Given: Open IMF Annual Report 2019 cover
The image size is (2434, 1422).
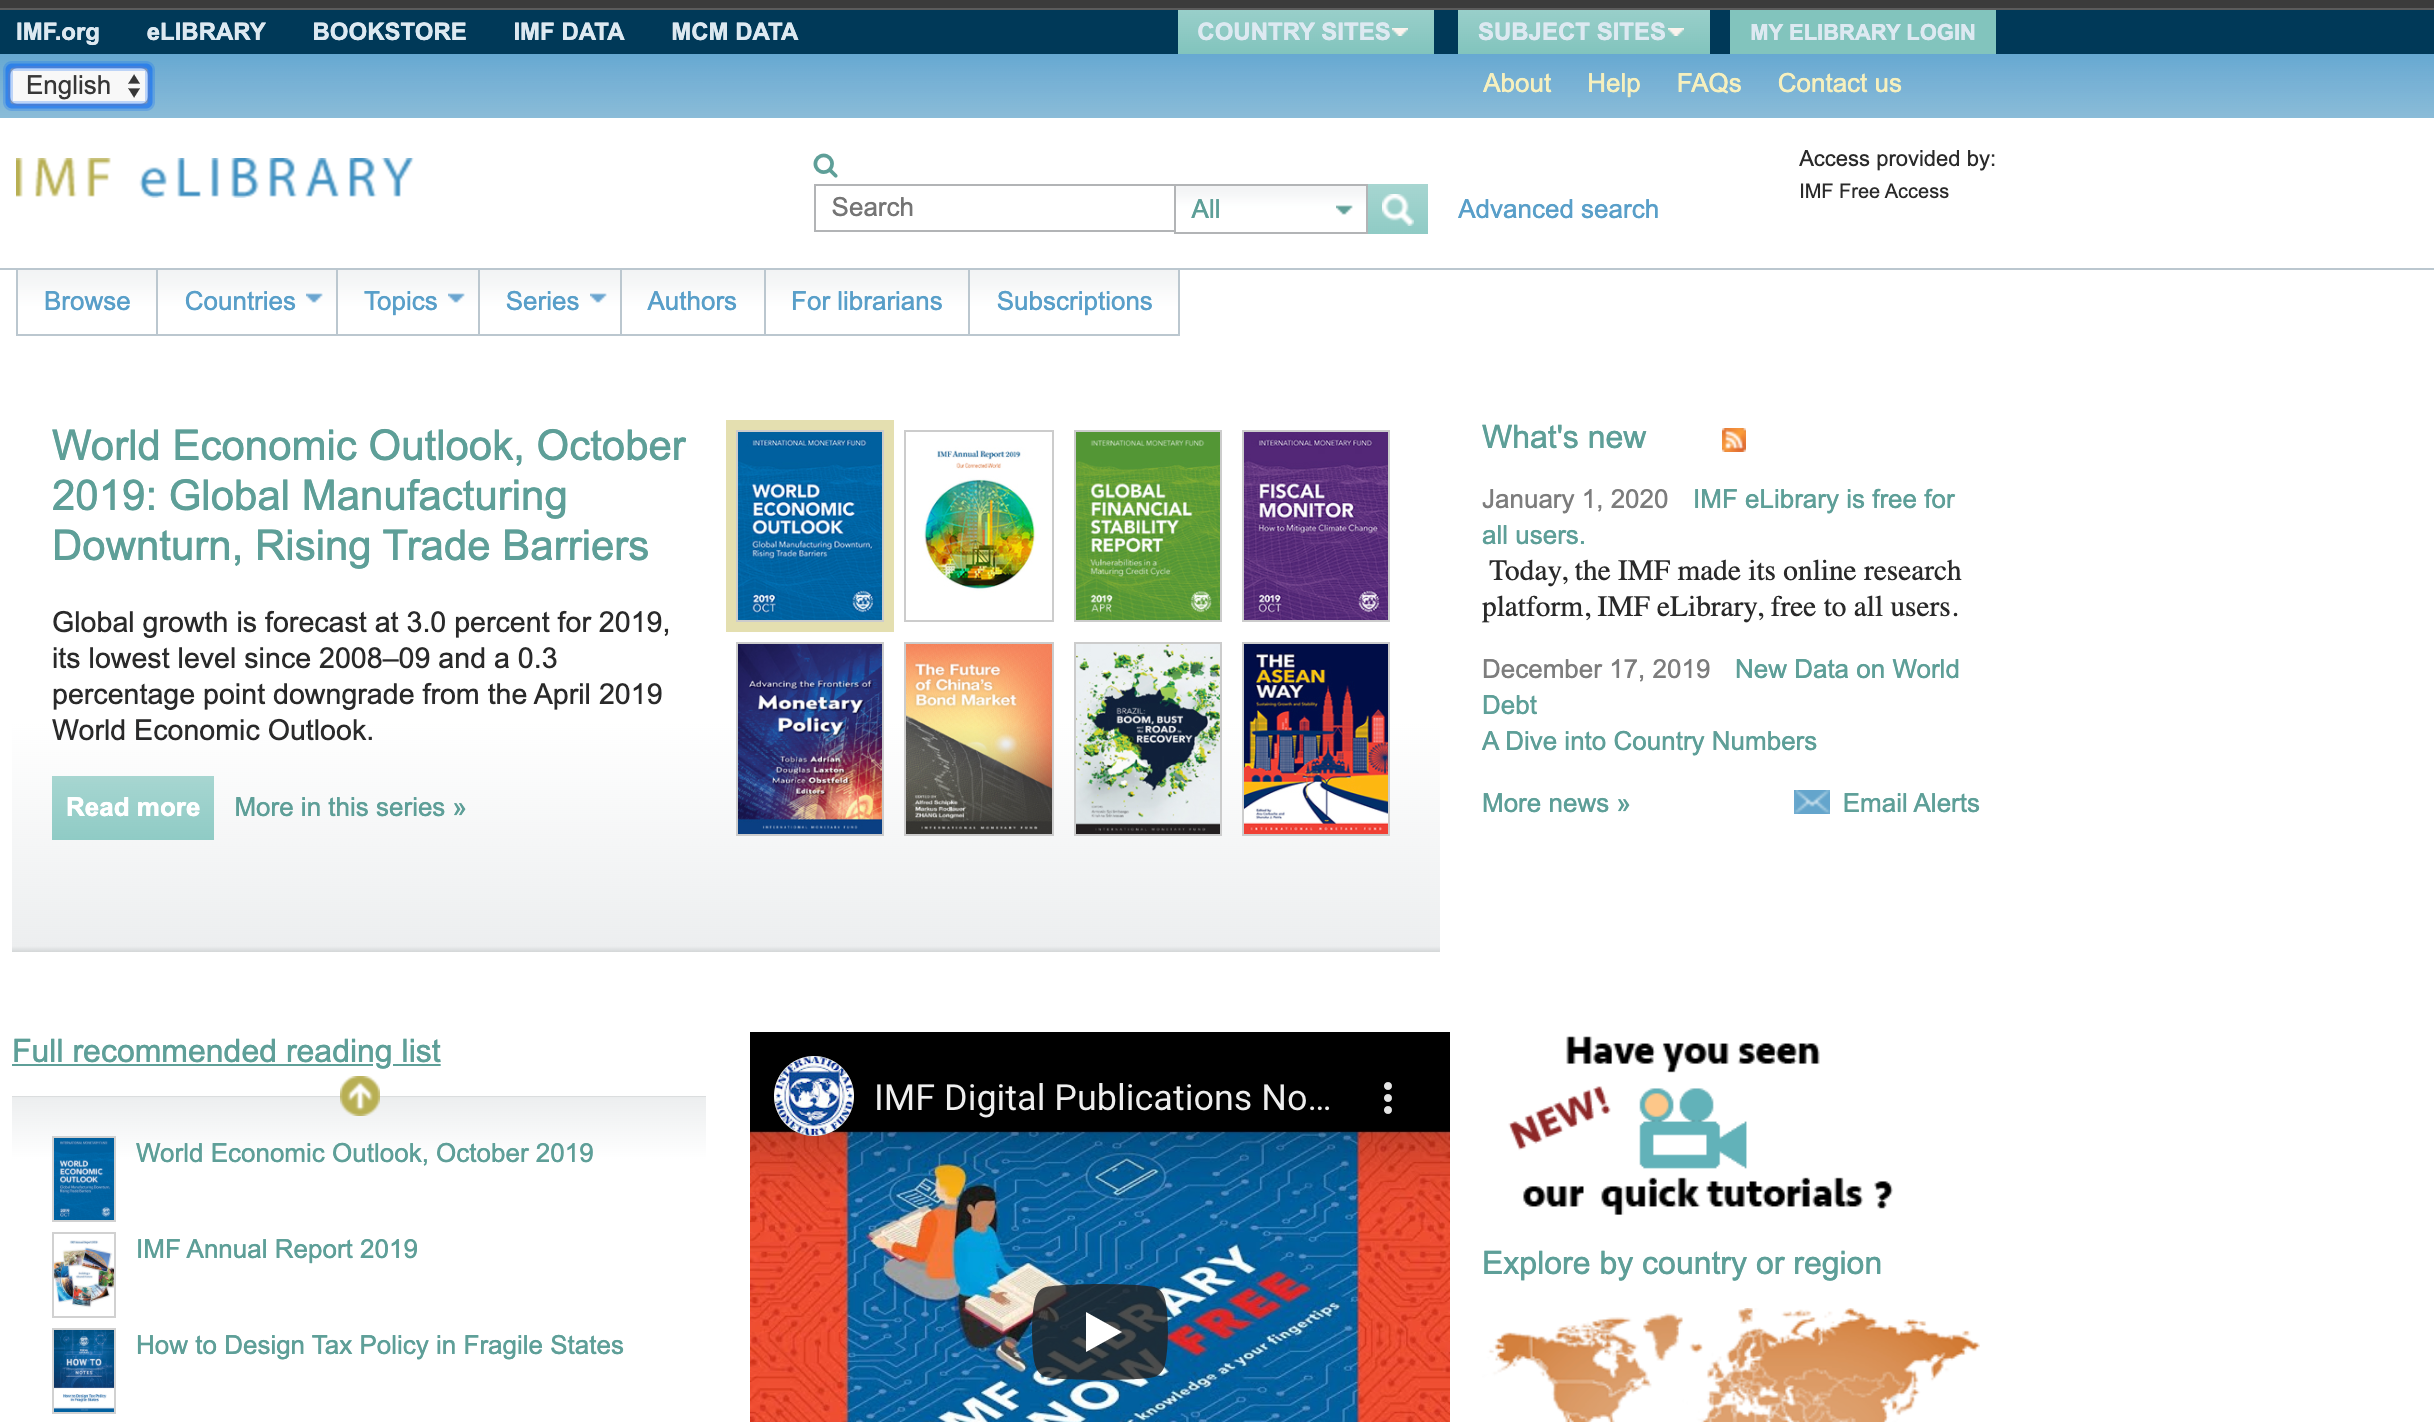Looking at the screenshot, I should coord(979,526).
